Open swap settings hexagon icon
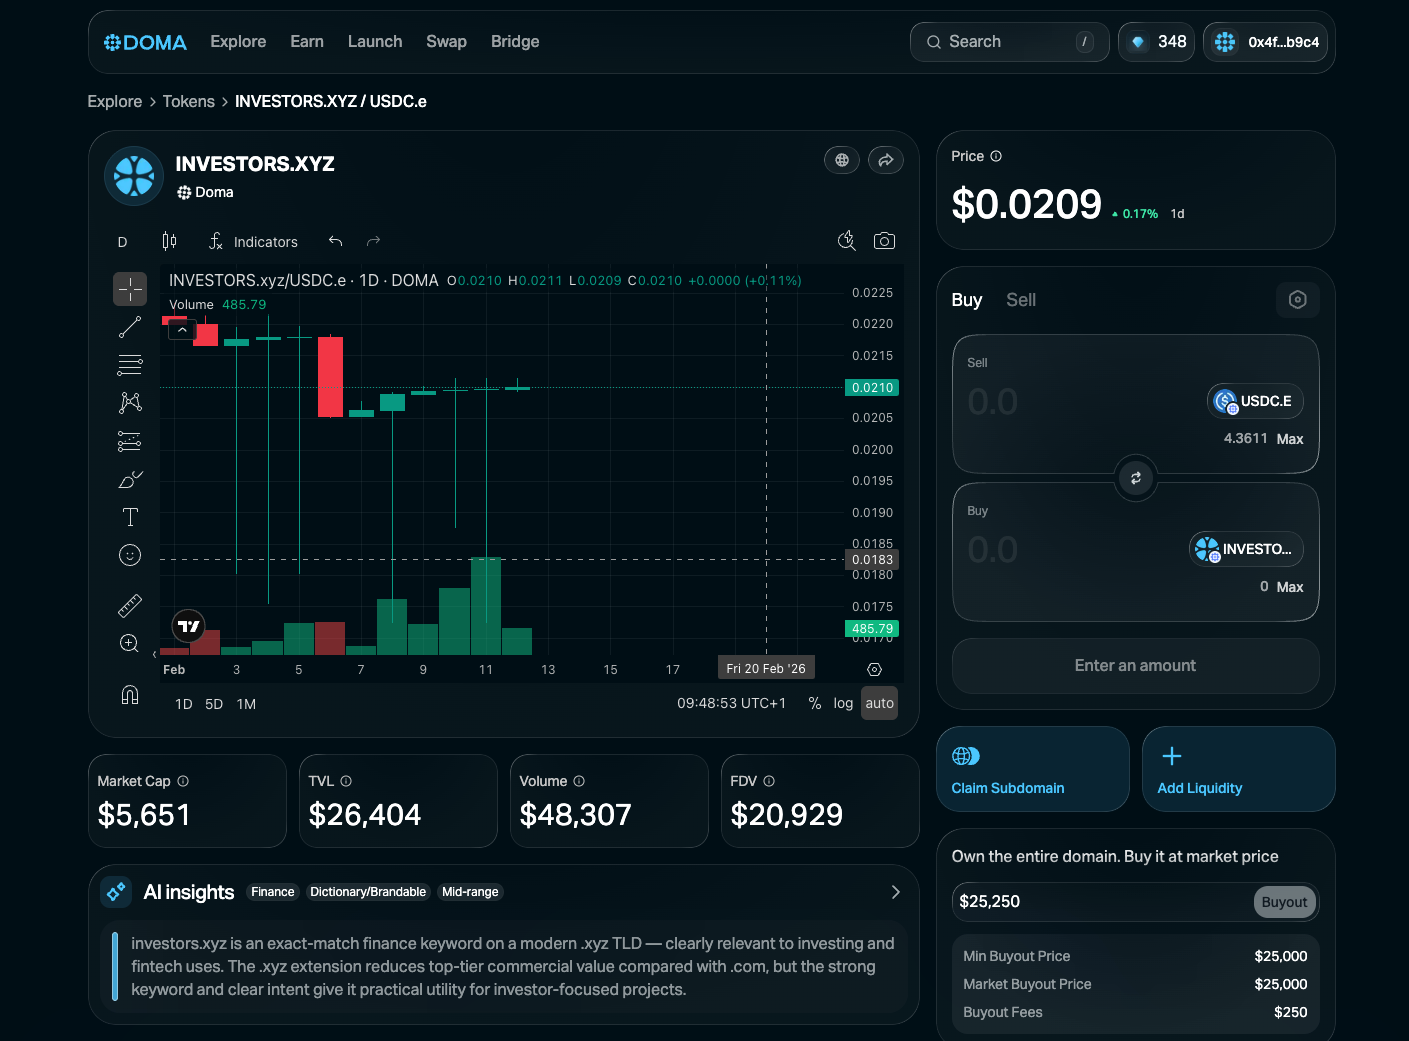This screenshot has width=1409, height=1041. (x=1297, y=300)
